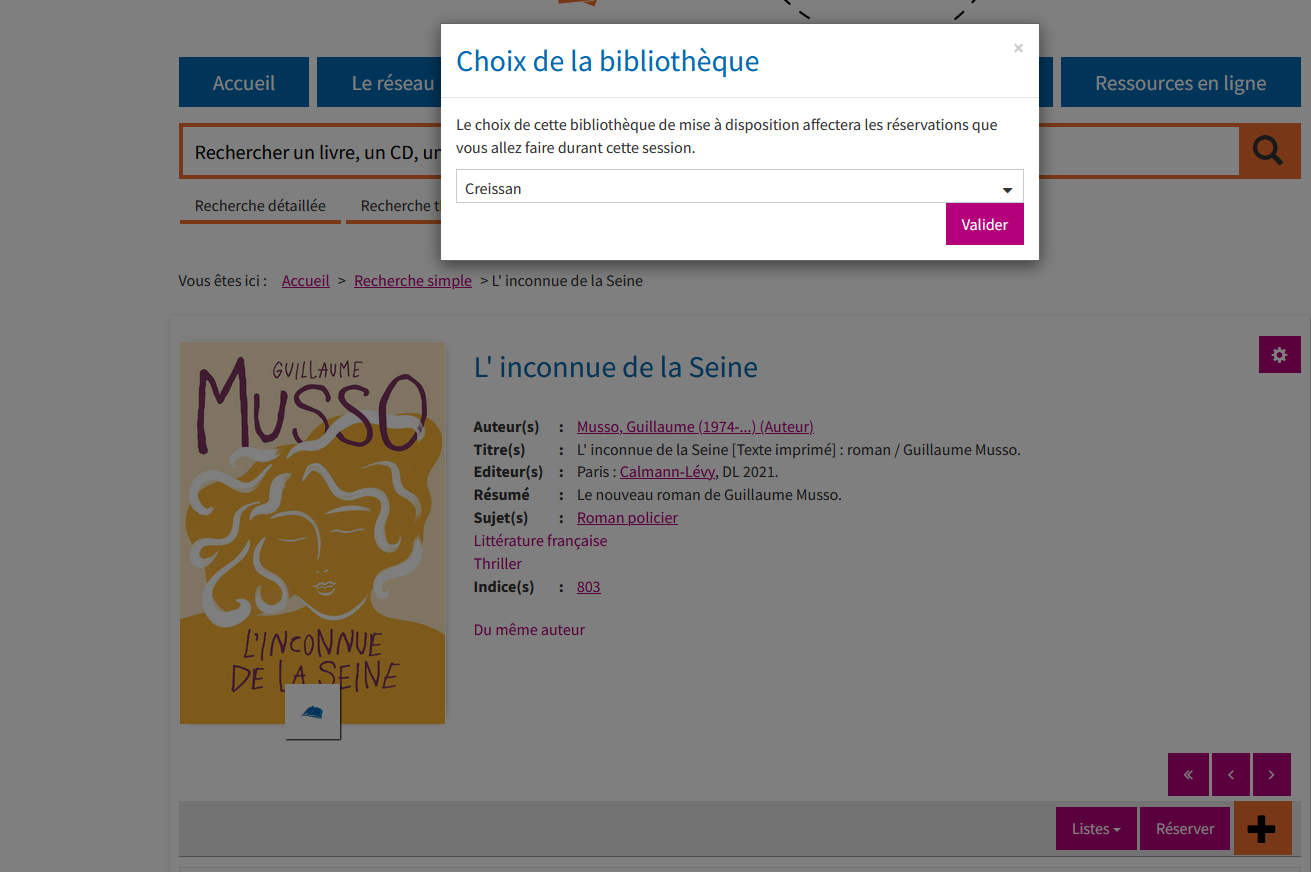Jump to first result with double-chevron icon

click(1188, 774)
